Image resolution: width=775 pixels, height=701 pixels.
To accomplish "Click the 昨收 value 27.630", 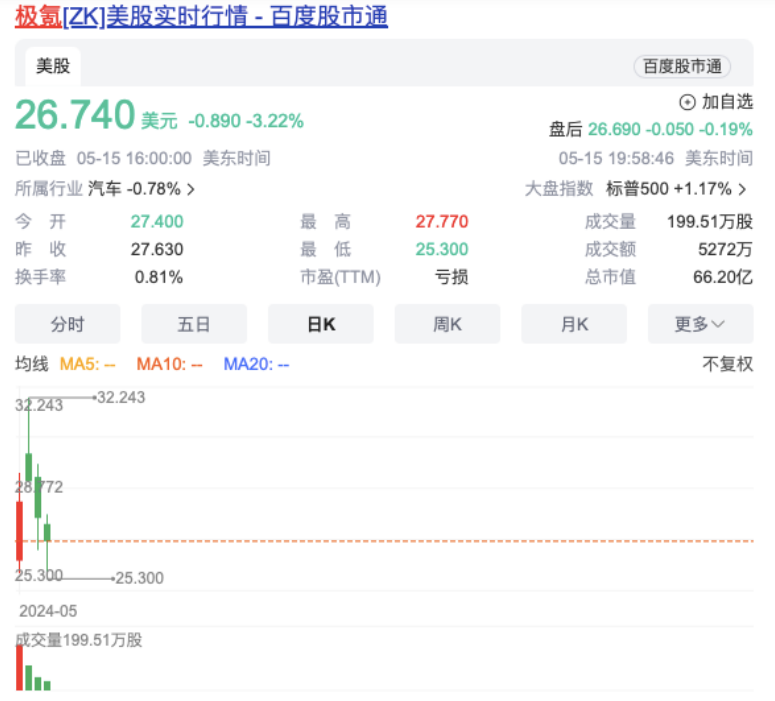I will (157, 249).
